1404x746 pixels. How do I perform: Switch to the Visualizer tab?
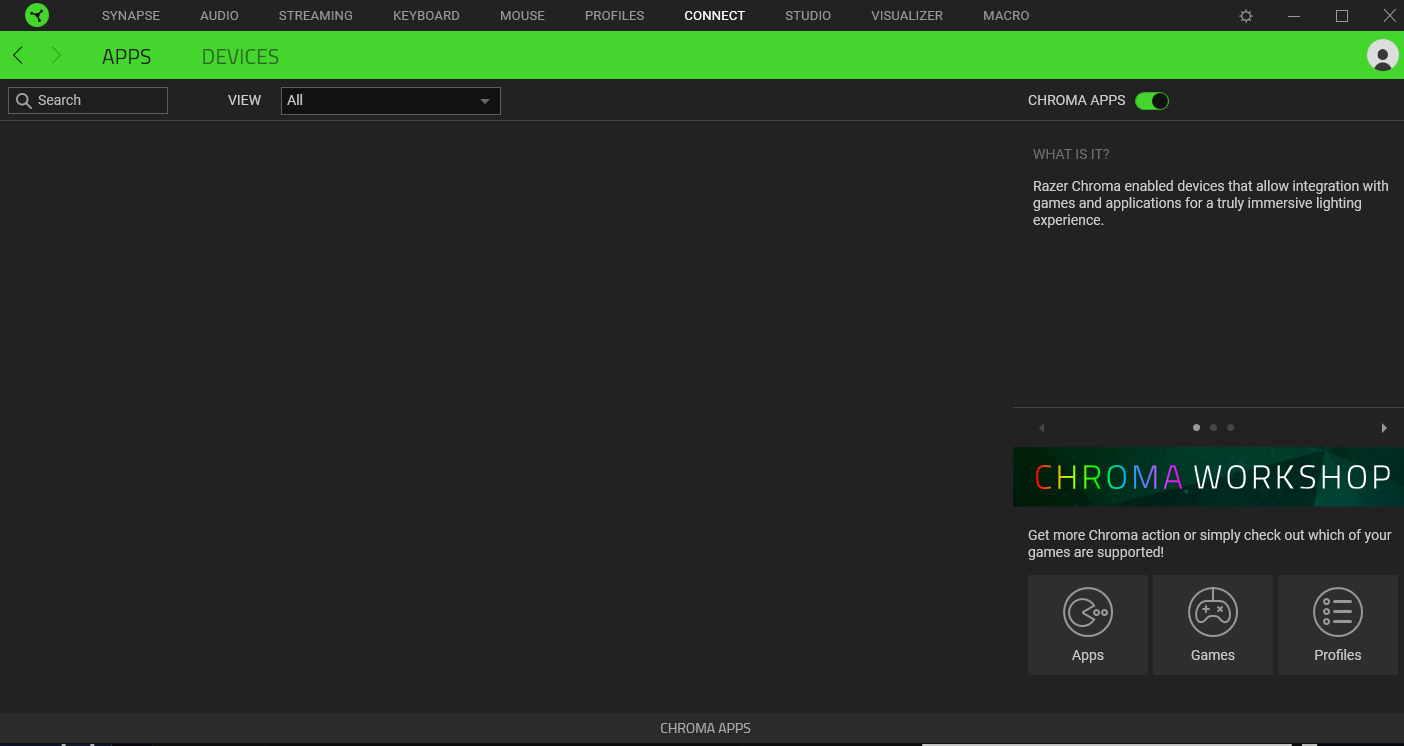click(x=907, y=16)
